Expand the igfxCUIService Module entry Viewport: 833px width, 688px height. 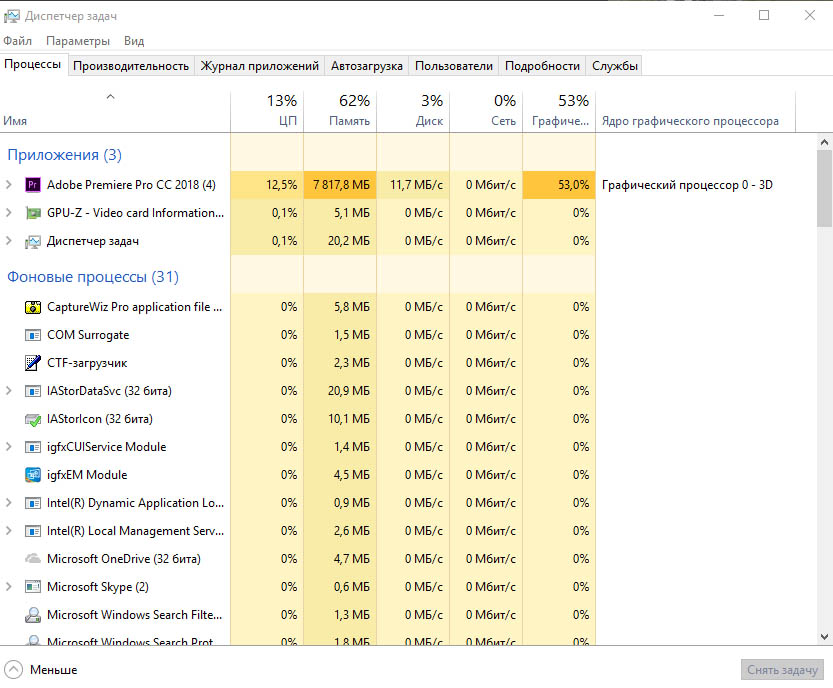9,447
